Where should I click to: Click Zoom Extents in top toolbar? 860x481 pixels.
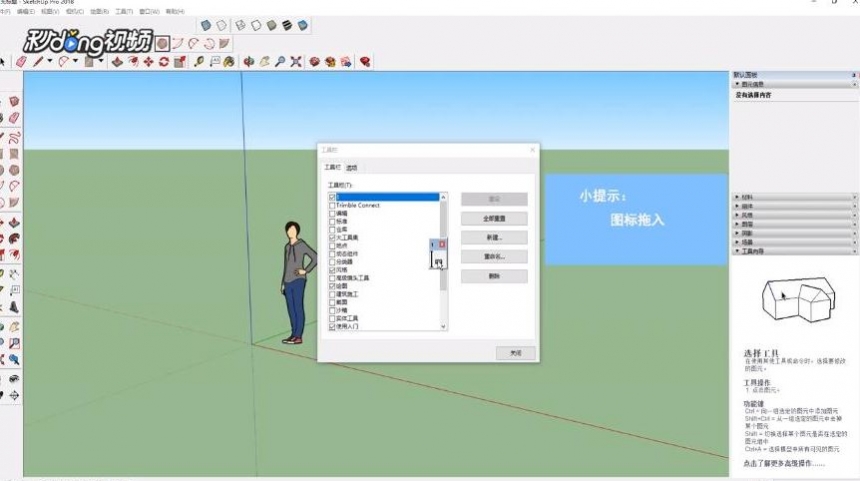pyautogui.click(x=296, y=62)
